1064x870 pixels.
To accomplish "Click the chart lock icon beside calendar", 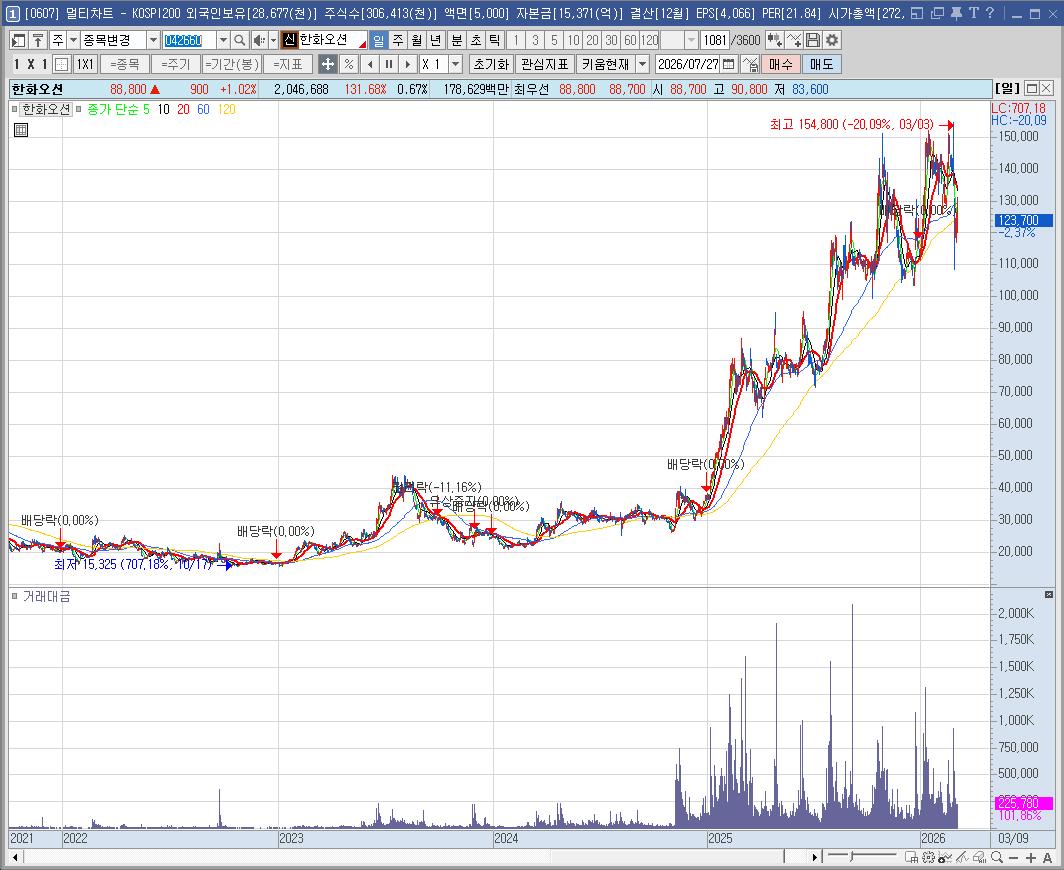I will 750,64.
